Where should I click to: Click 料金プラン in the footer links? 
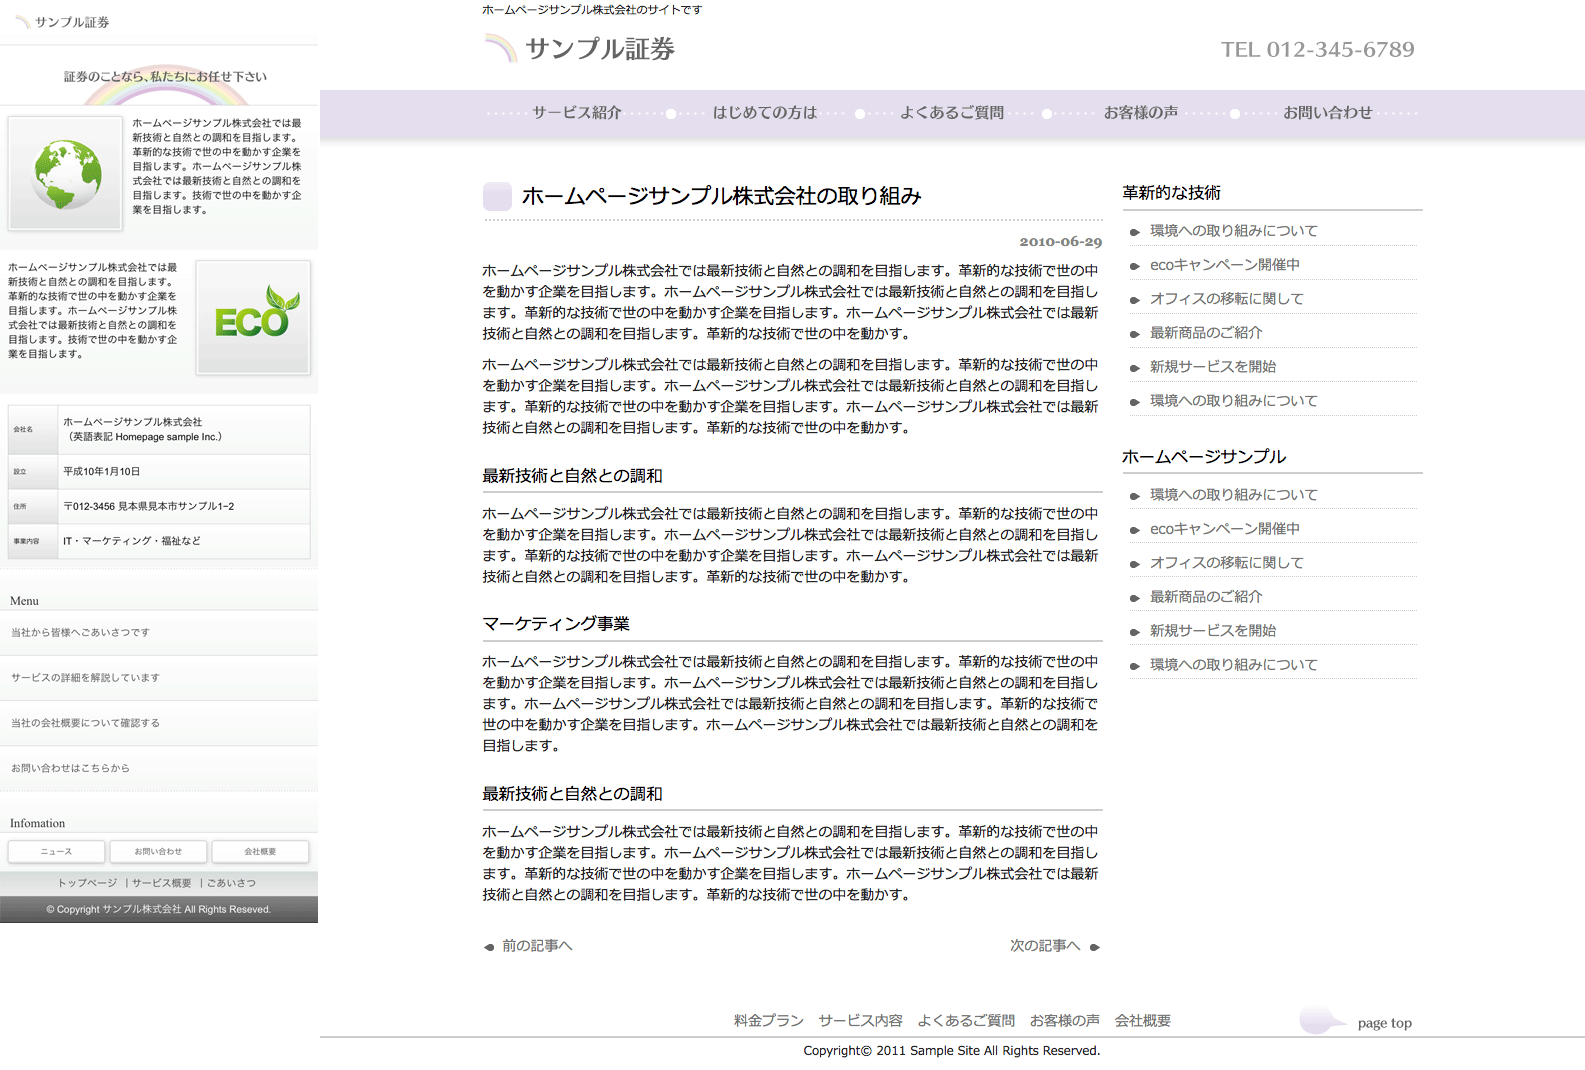click(768, 1021)
